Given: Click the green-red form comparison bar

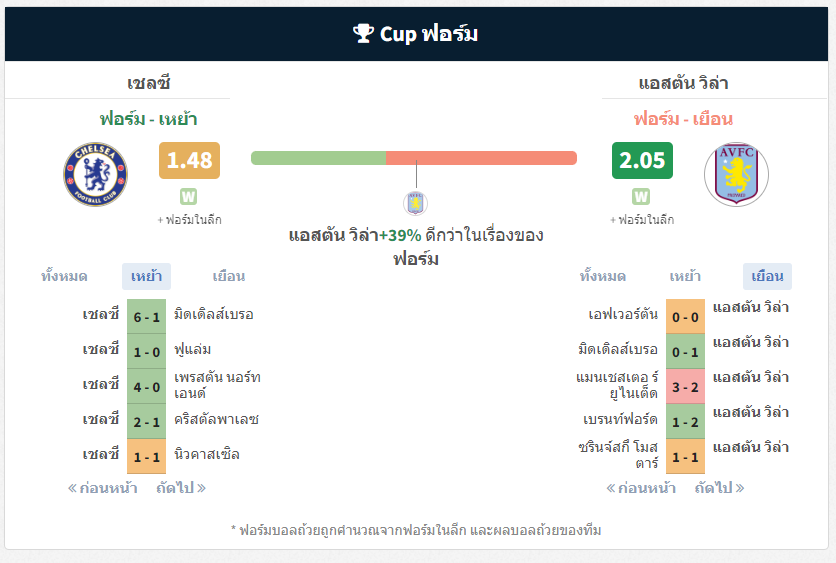Looking at the screenshot, I should tap(414, 158).
